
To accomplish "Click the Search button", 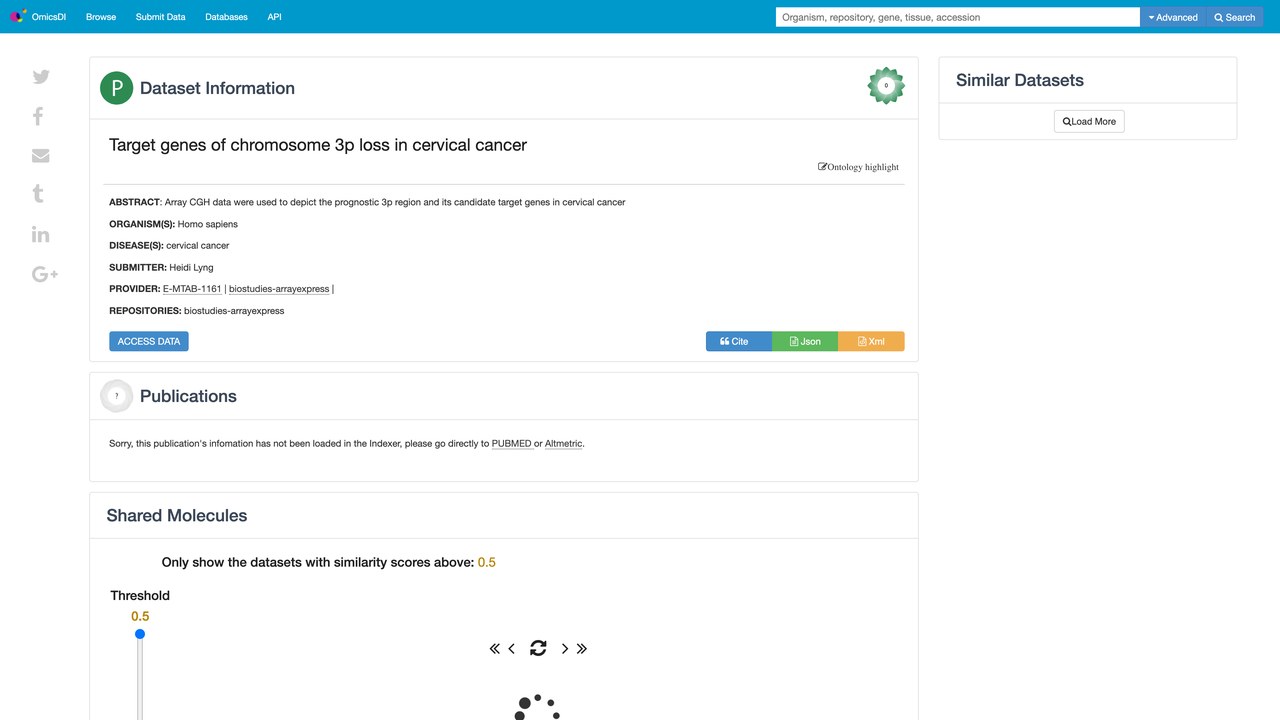I will click(x=1235, y=17).
